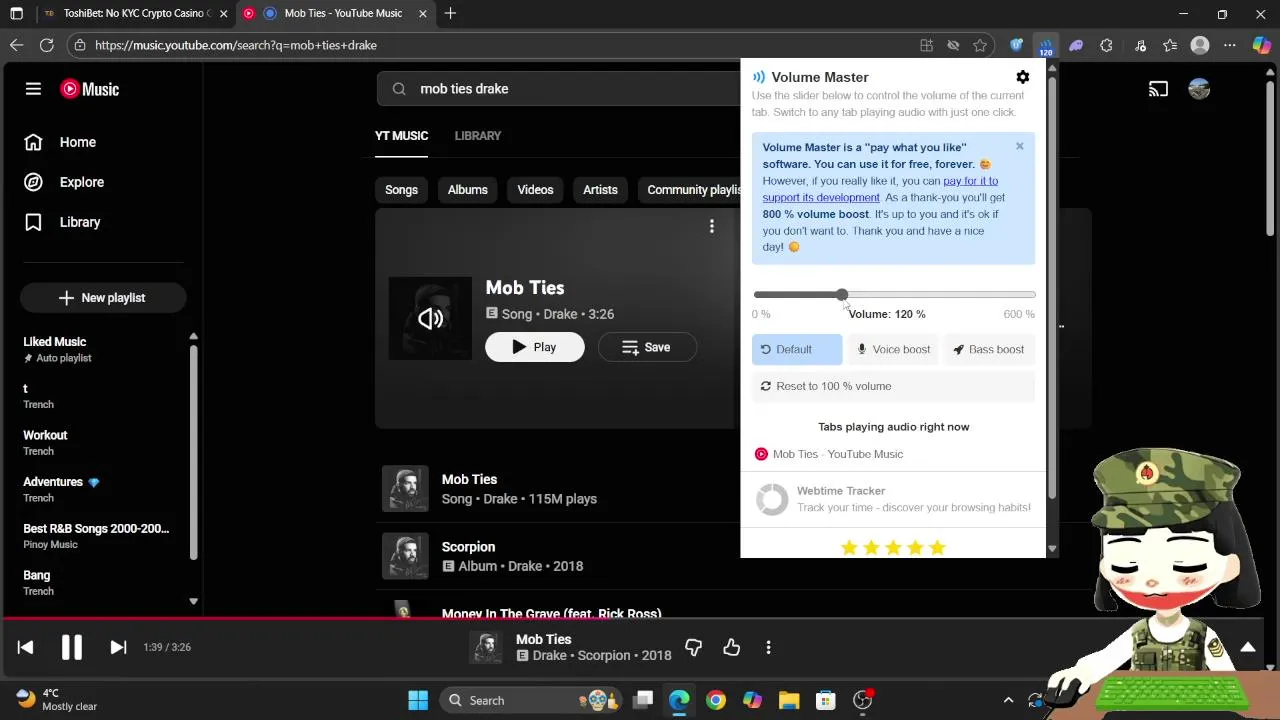Click the search magnifier icon
The height and width of the screenshot is (720, 1280).
(399, 89)
